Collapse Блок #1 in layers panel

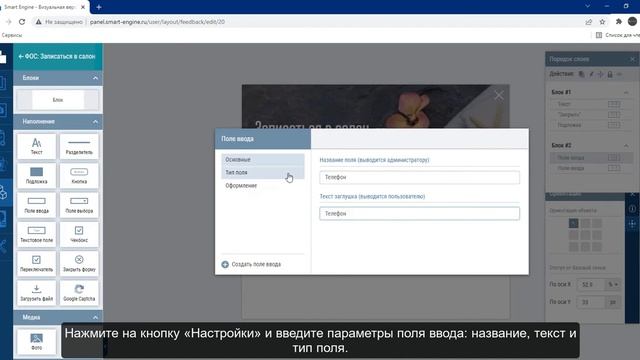coord(626,93)
